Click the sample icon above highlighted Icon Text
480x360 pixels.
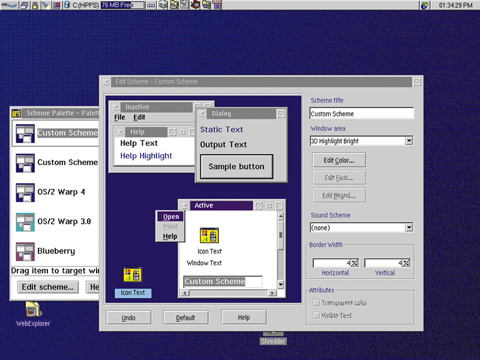click(x=133, y=275)
